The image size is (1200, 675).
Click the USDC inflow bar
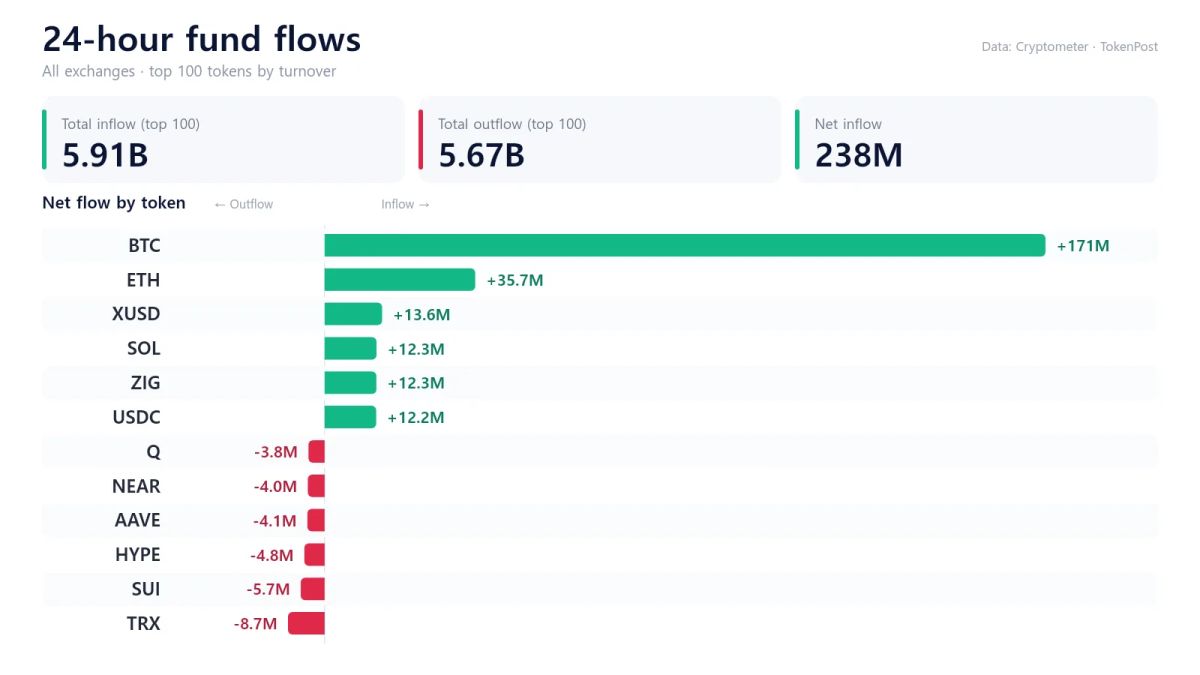[x=350, y=417]
